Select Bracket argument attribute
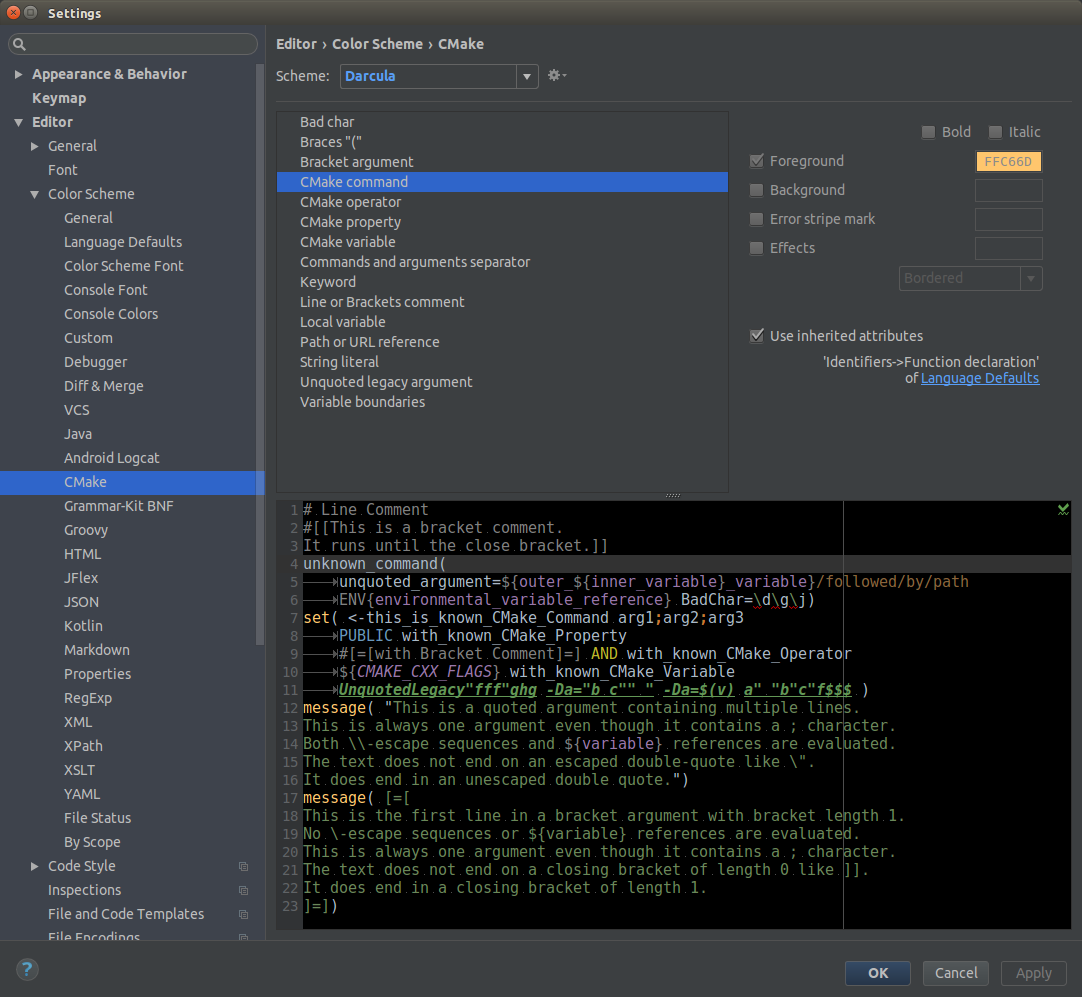 click(502, 162)
